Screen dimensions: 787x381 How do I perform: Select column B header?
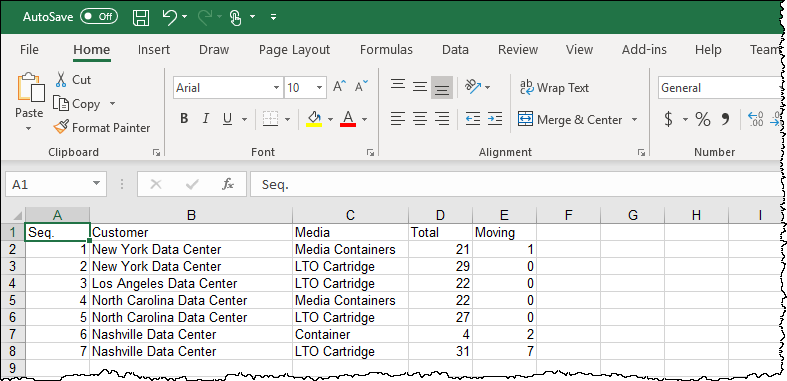coord(191,215)
